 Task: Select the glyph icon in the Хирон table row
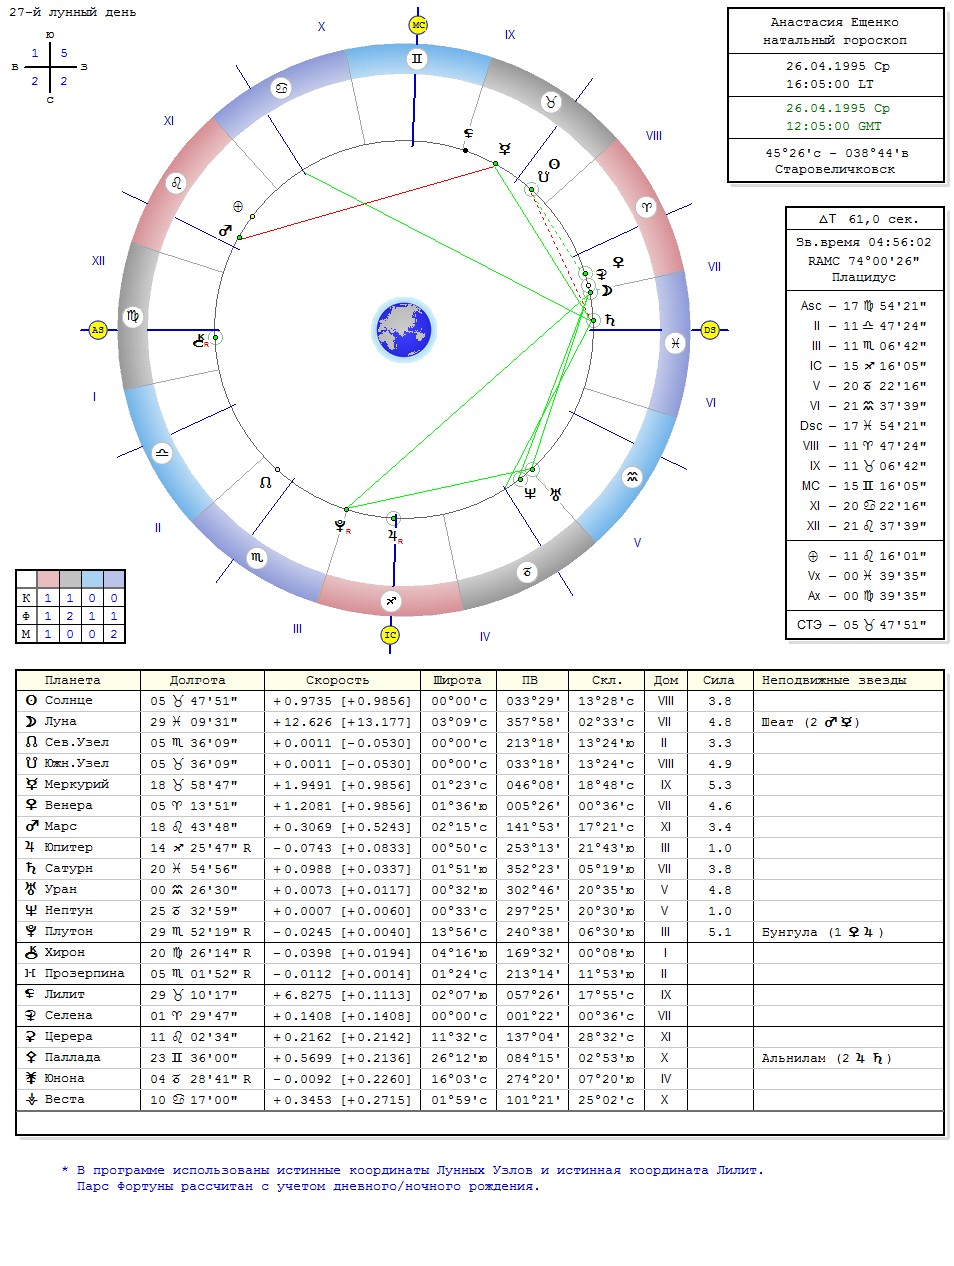(x=31, y=952)
